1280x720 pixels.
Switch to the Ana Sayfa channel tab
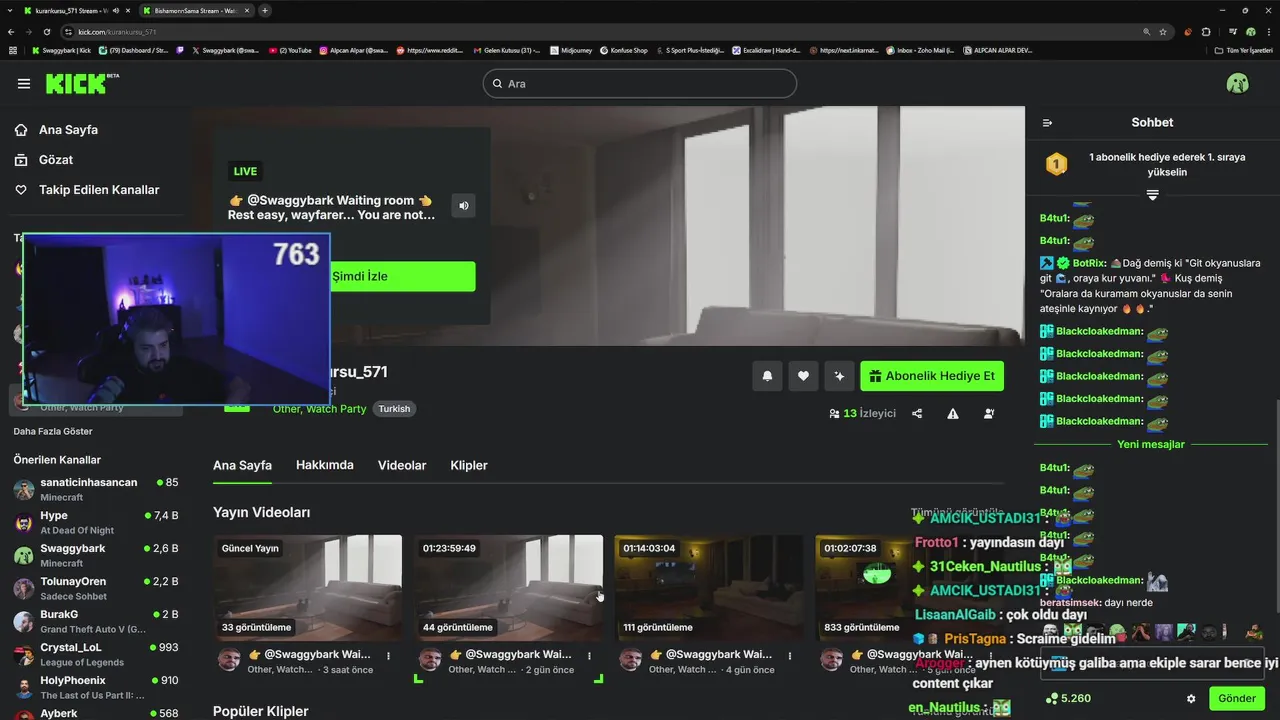(x=242, y=465)
